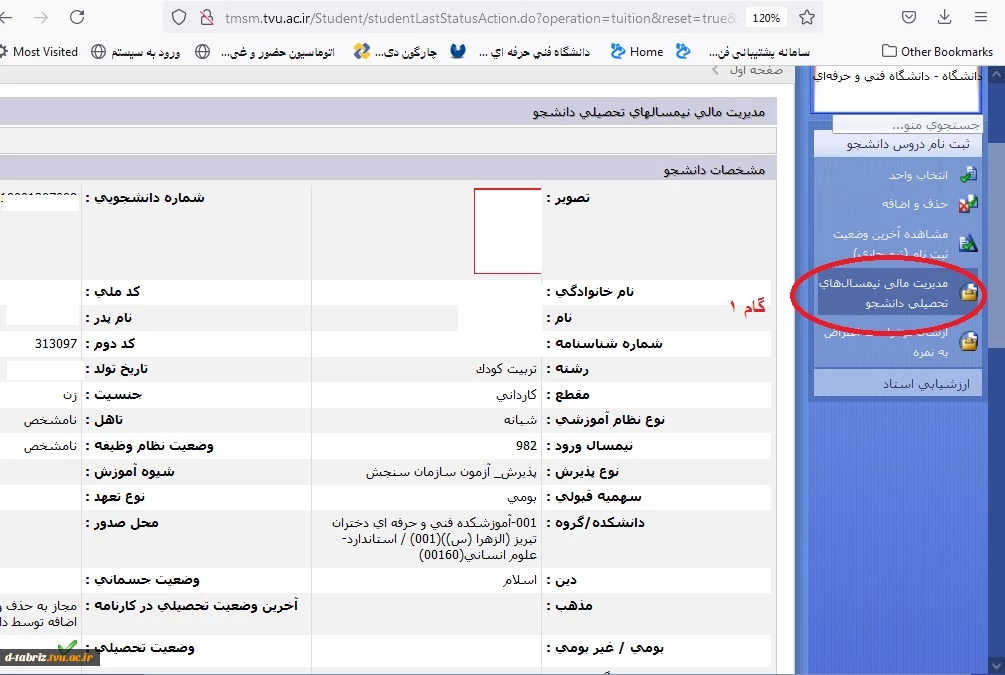Click the blue icon bookmark after Home
This screenshot has width=1005, height=675.
pos(683,51)
